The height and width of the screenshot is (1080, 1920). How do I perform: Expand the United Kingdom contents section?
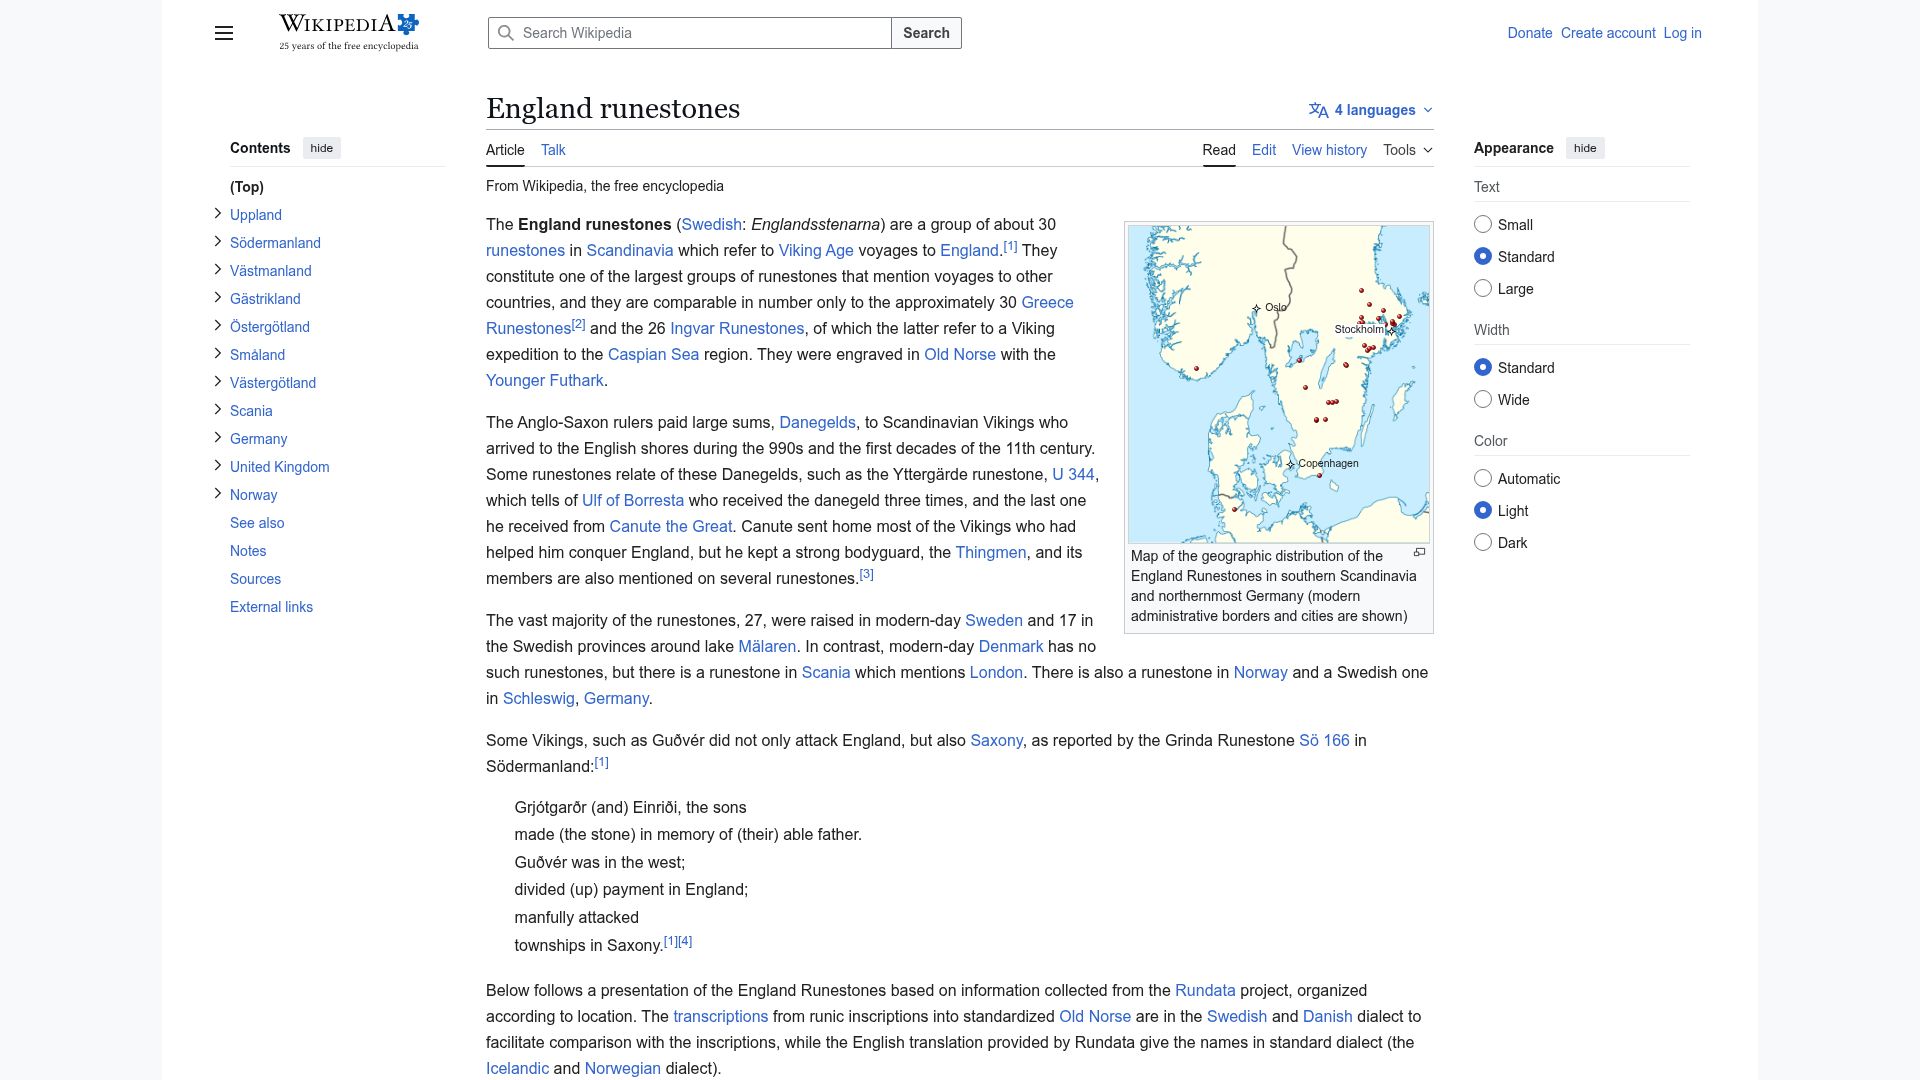[x=218, y=465]
